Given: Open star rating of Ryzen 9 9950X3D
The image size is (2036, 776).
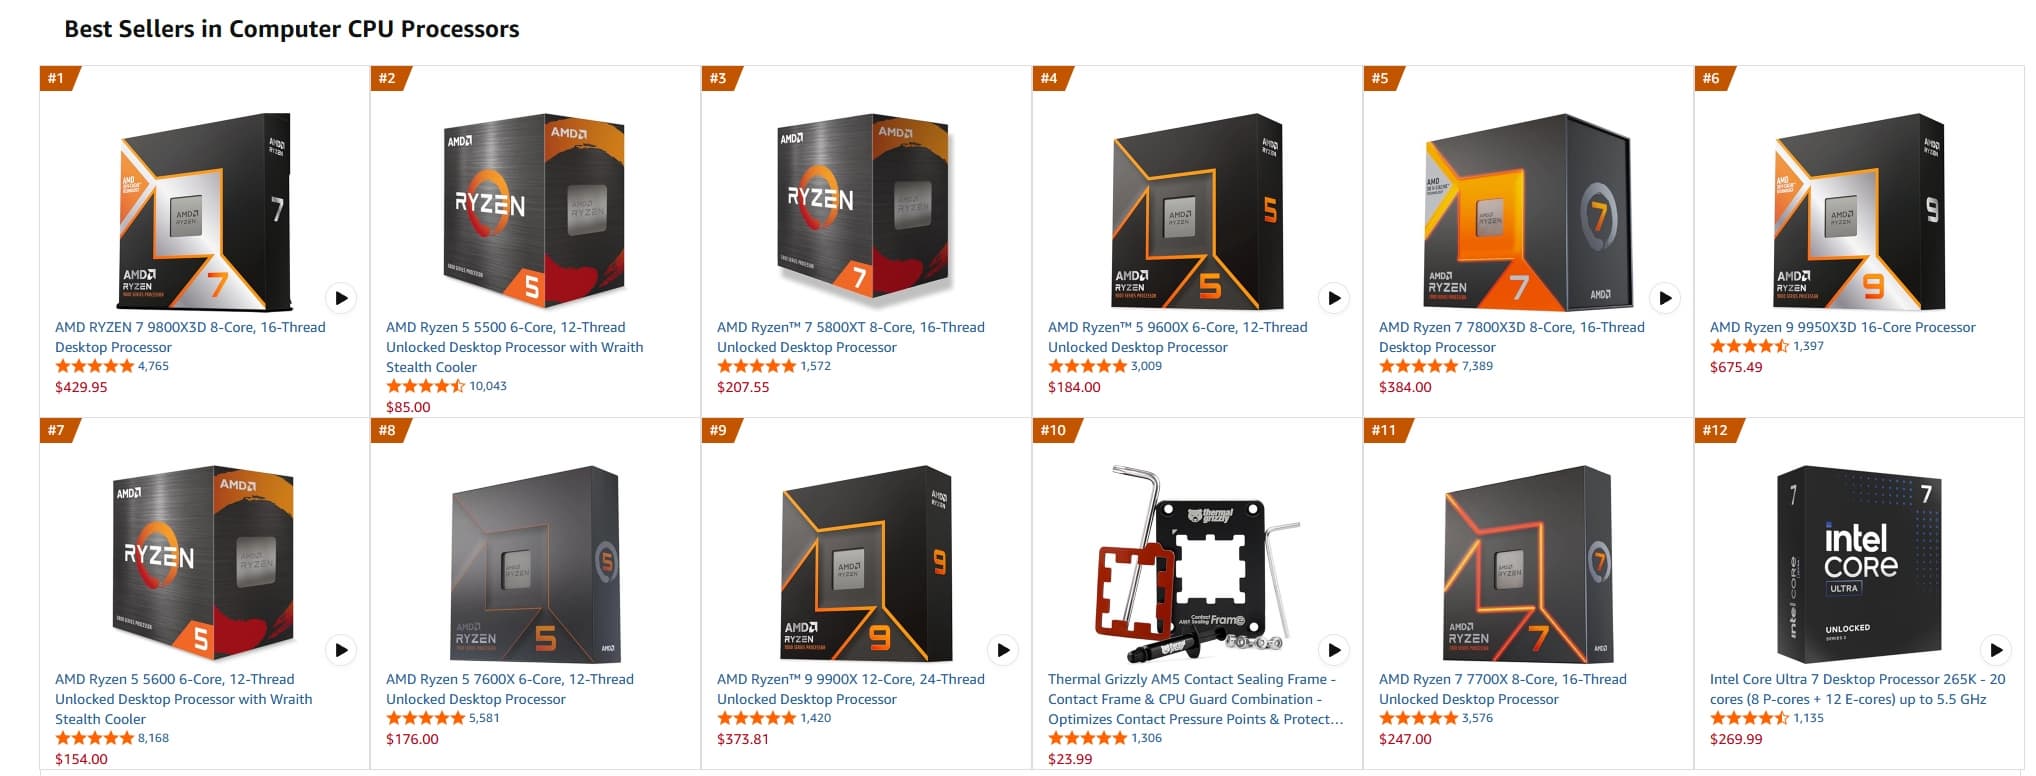Looking at the screenshot, I should point(1749,346).
